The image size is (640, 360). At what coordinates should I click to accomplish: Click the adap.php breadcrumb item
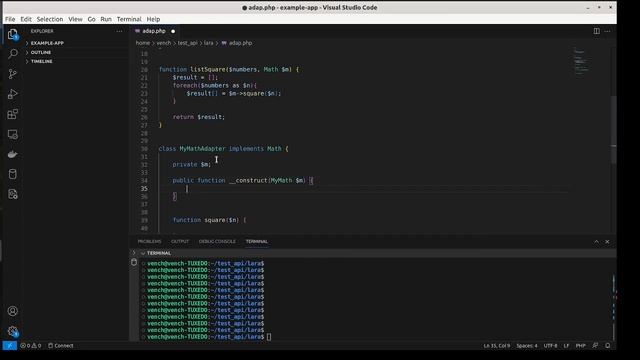click(237, 43)
